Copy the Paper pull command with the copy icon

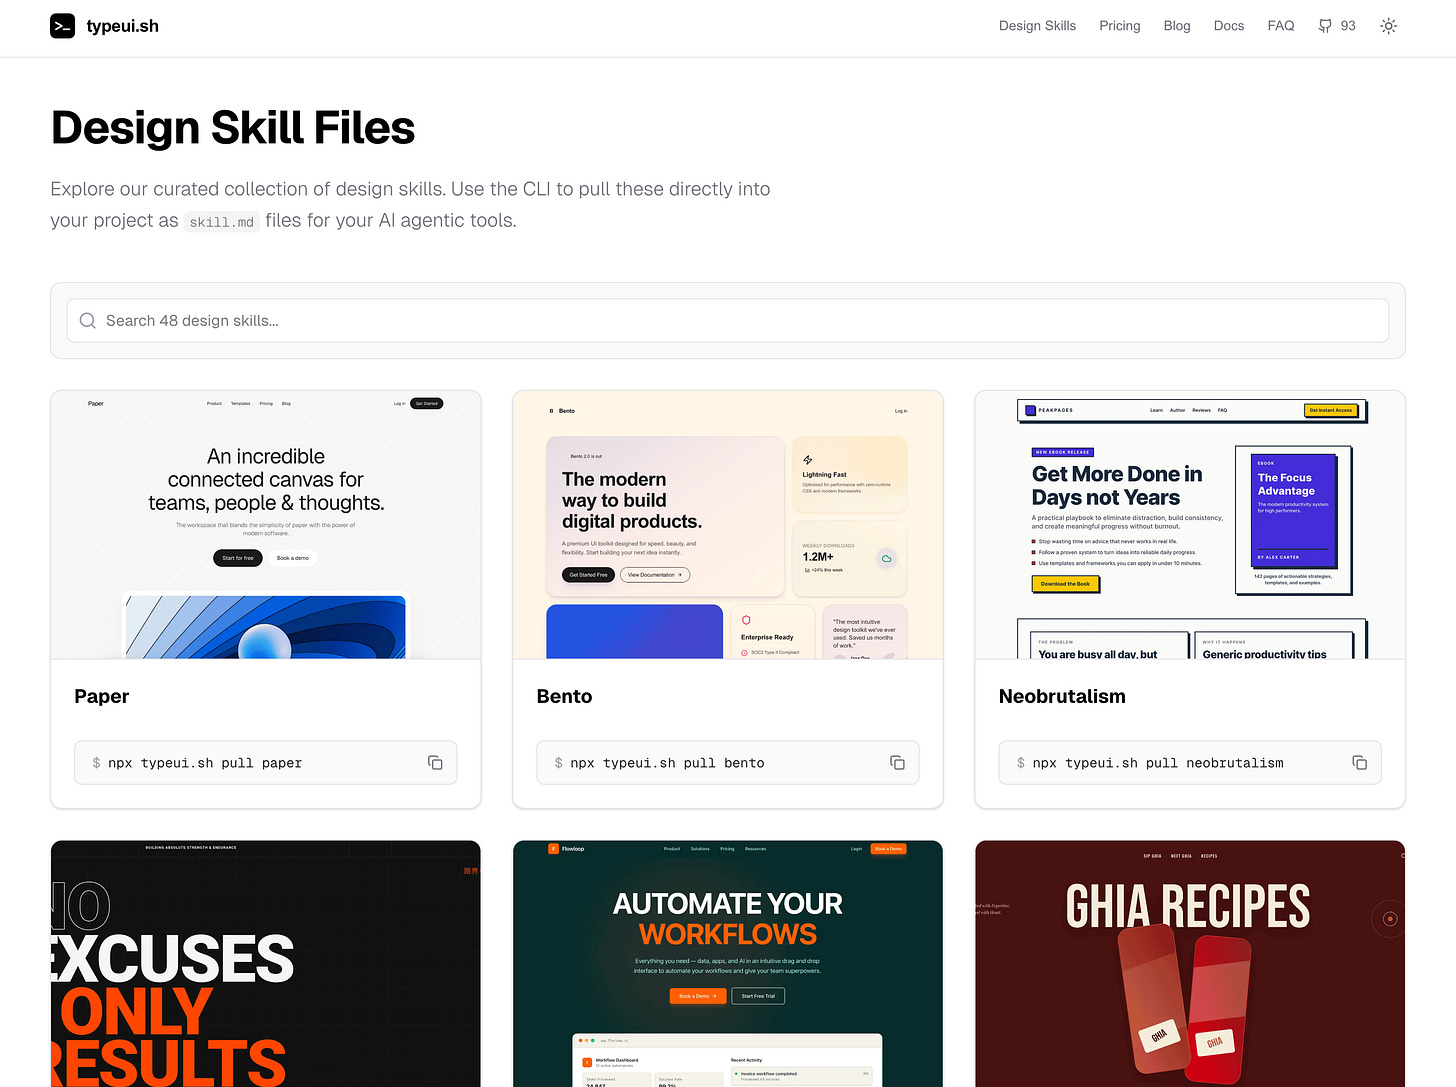point(435,762)
